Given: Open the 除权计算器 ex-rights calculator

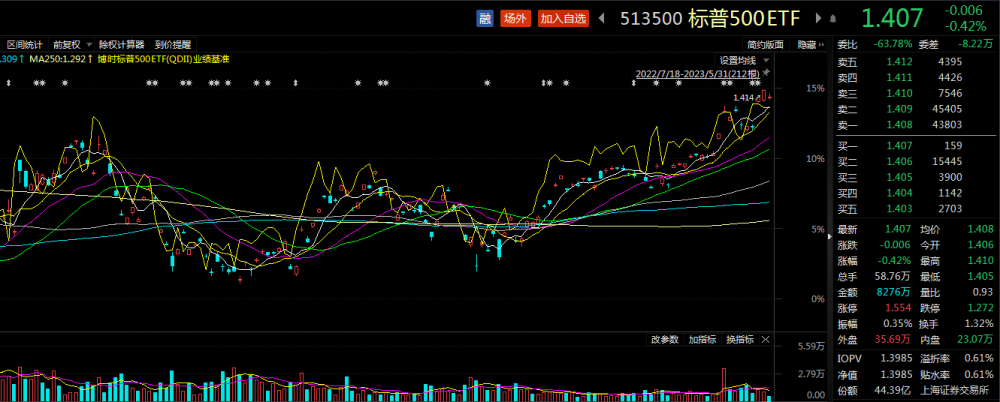Looking at the screenshot, I should pos(122,45).
